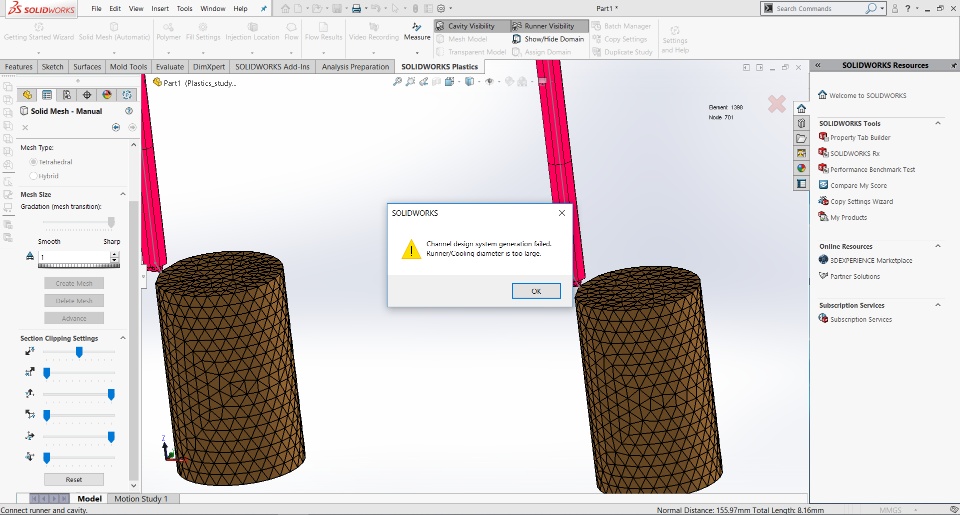Open Copy Settings Wizard
The image size is (960, 515).
(x=856, y=201)
